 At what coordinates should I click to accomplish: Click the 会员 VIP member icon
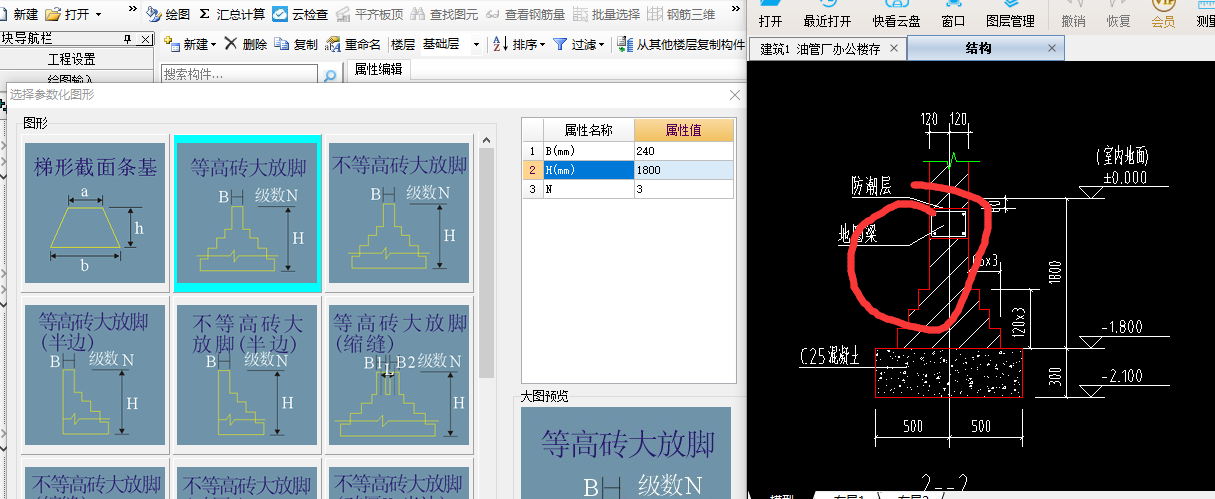[x=1163, y=14]
